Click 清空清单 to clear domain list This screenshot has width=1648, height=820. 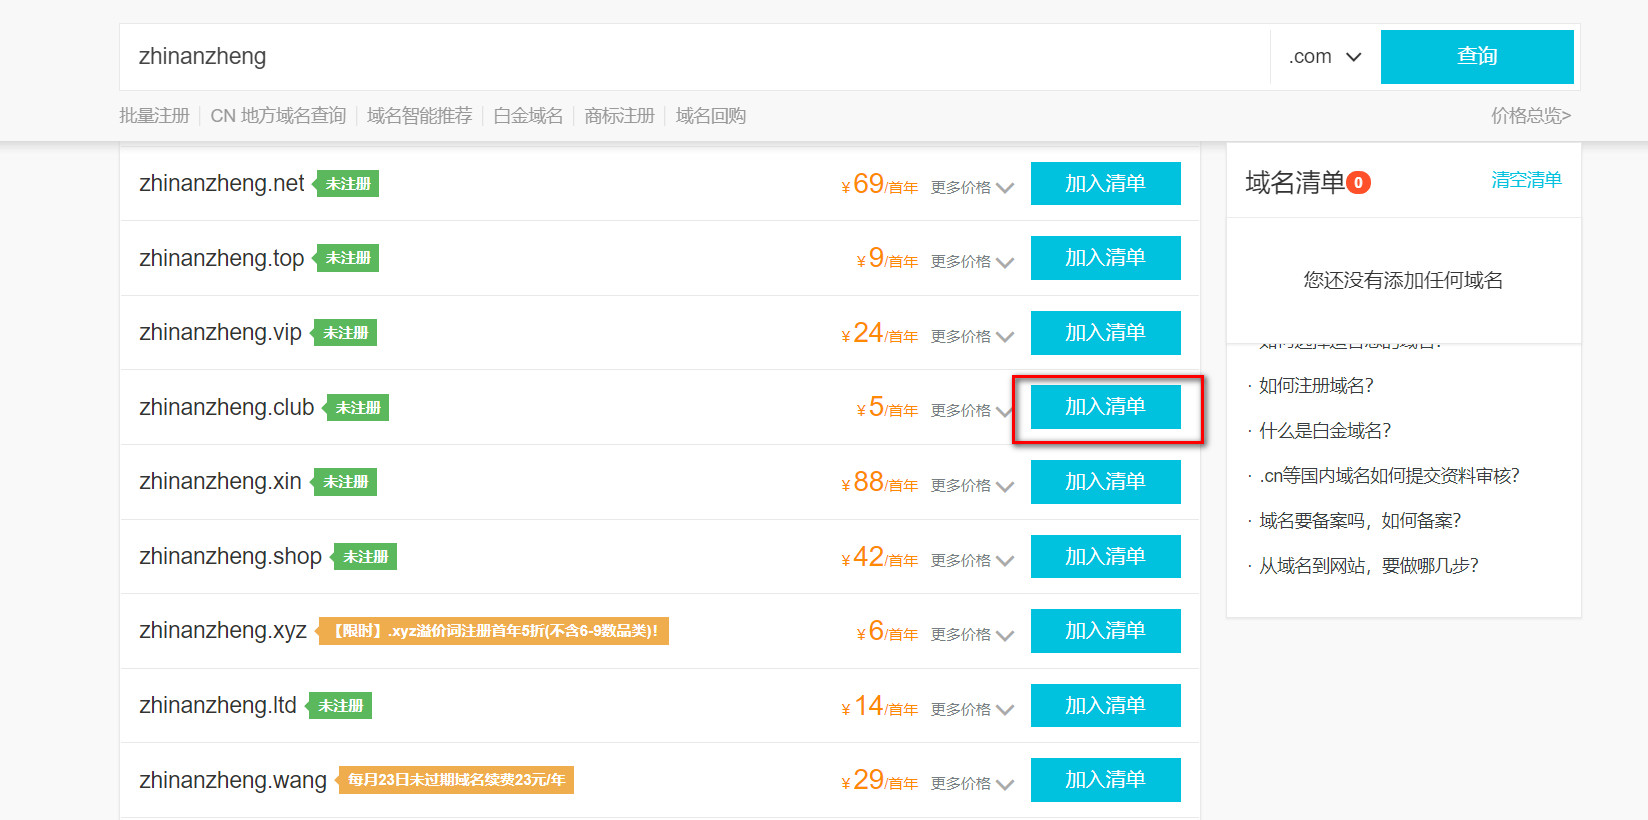1526,180
